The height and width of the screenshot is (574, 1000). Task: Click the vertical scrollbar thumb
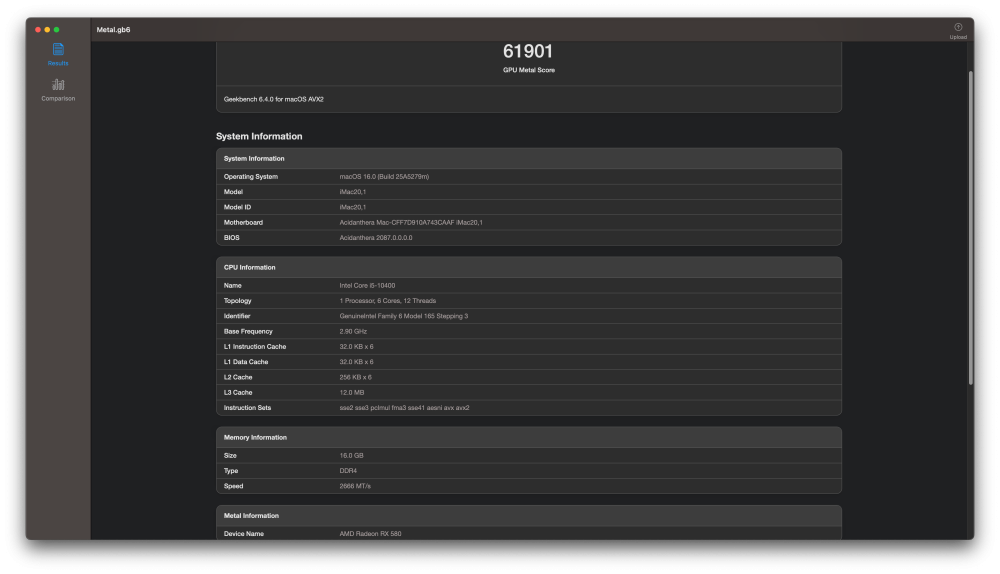point(971,228)
